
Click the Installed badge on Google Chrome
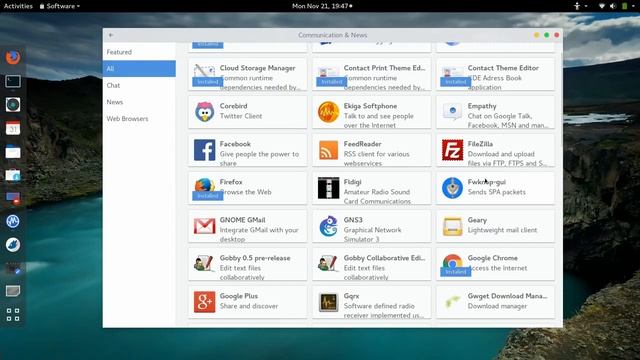[x=456, y=272]
